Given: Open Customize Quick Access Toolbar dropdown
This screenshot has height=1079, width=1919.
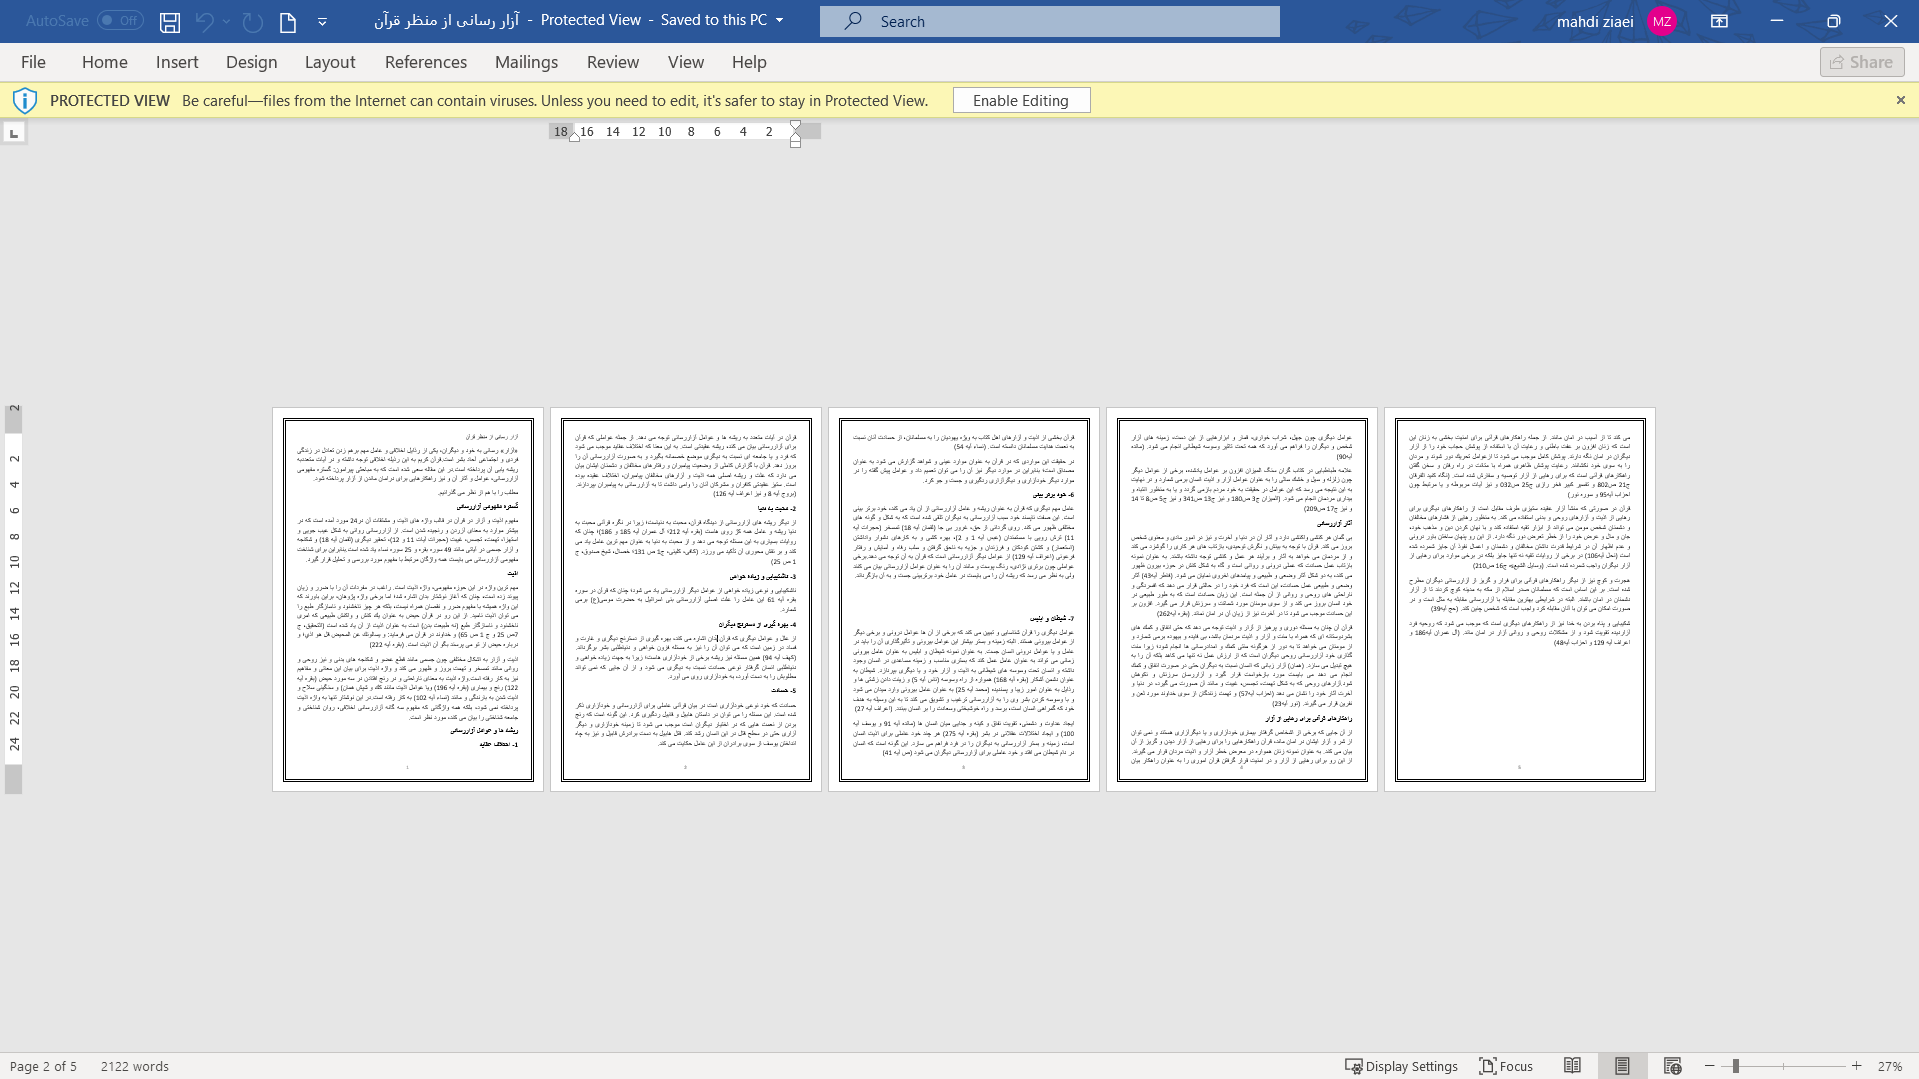Looking at the screenshot, I should (x=322, y=21).
